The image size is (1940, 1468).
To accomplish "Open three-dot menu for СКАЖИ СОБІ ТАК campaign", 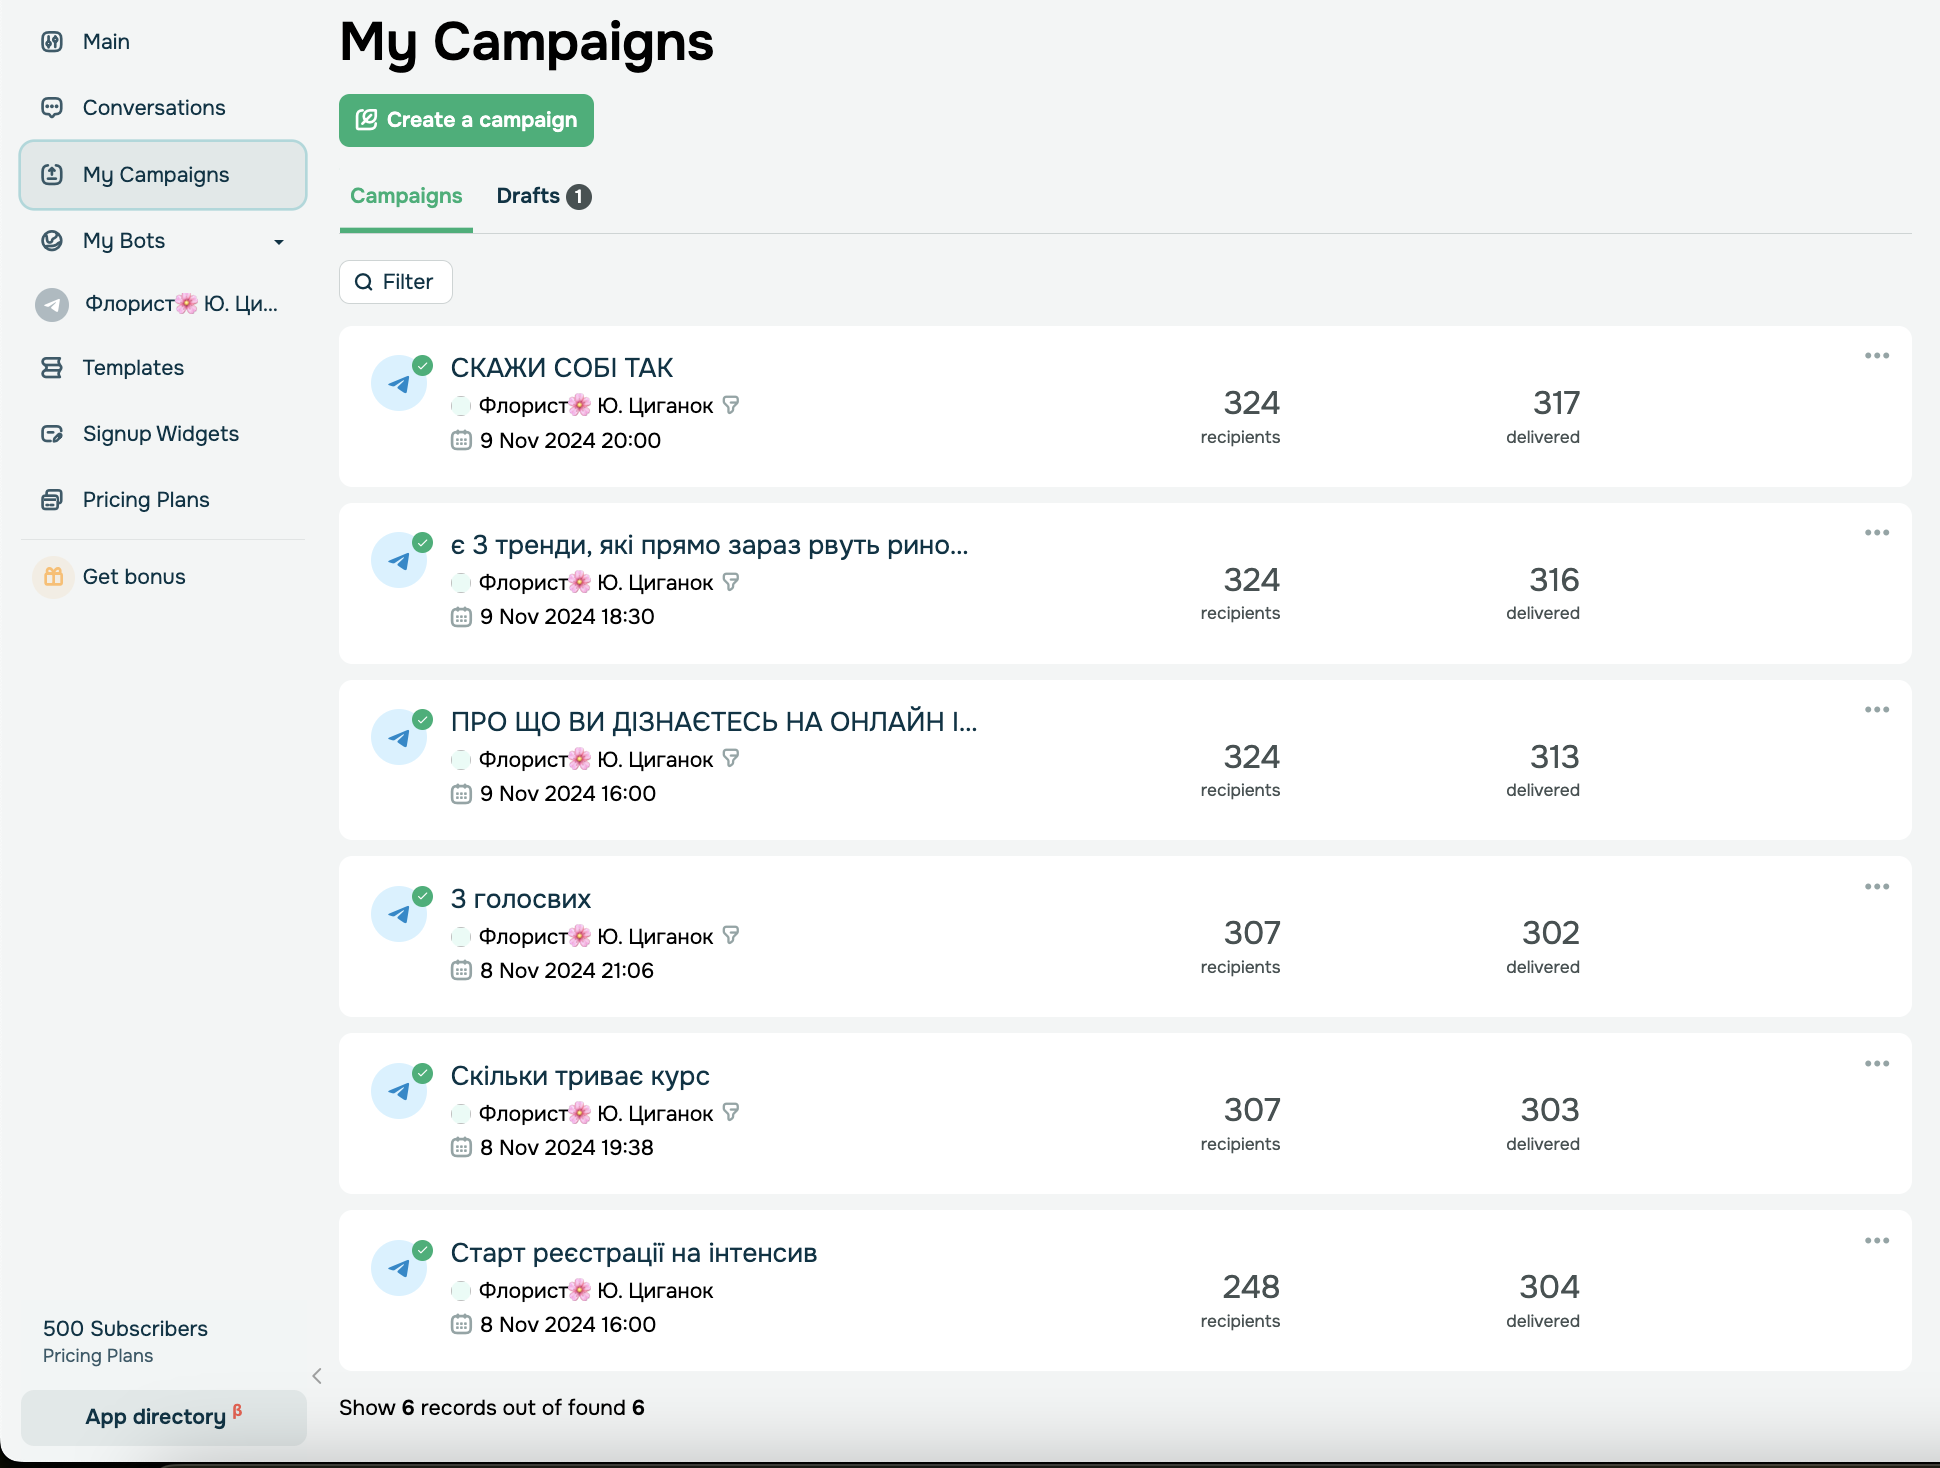I will [x=1876, y=356].
